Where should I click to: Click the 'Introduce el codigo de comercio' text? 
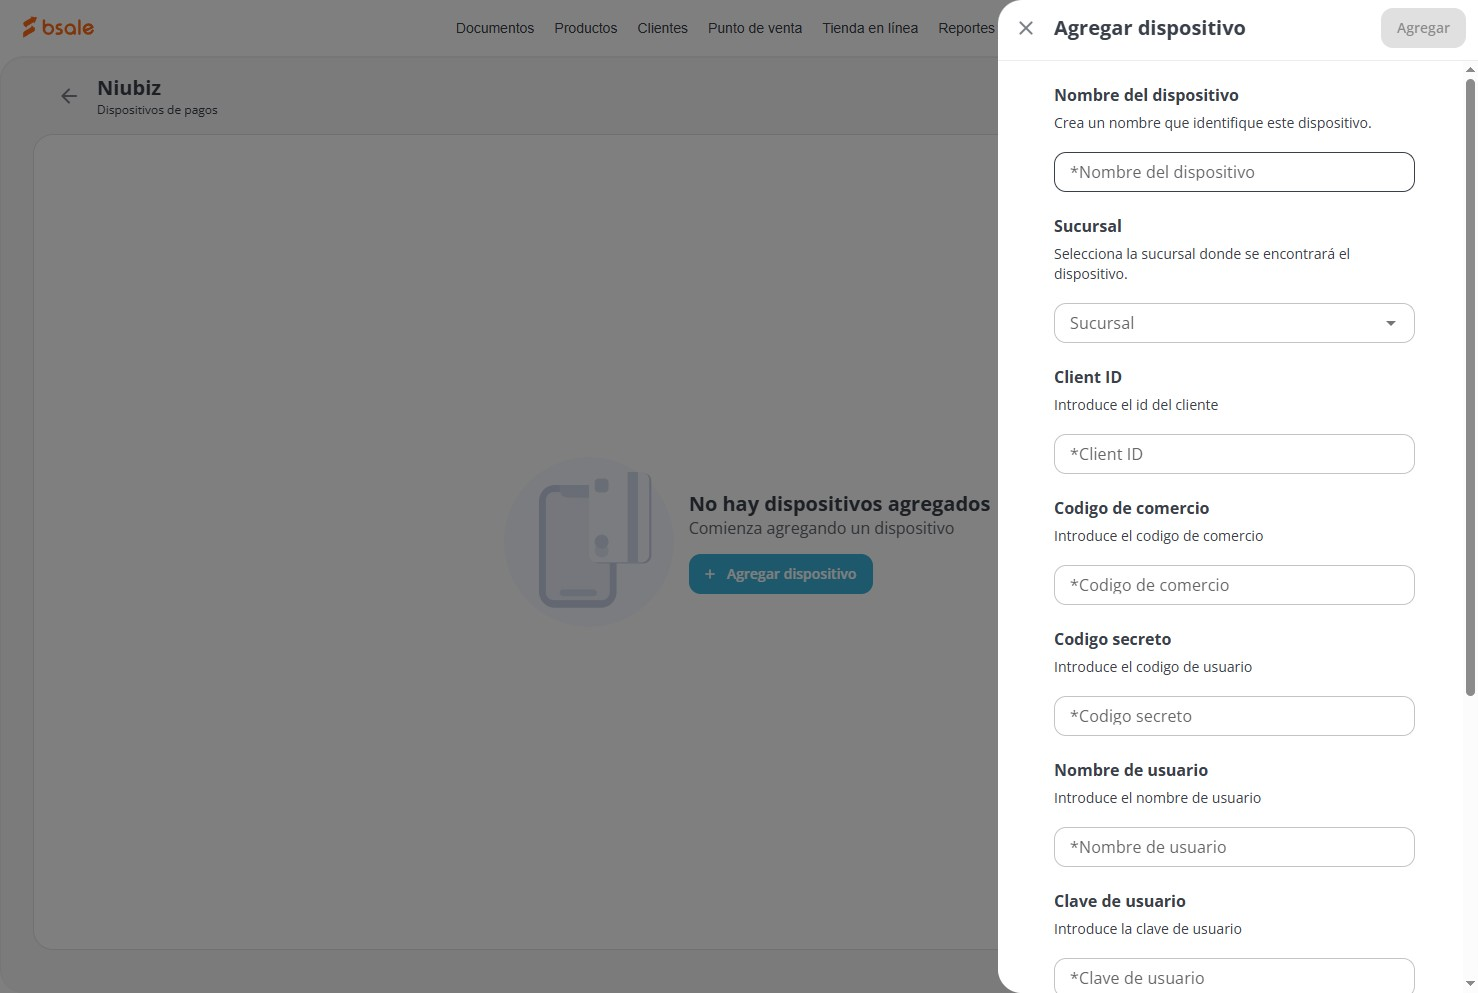(1158, 536)
